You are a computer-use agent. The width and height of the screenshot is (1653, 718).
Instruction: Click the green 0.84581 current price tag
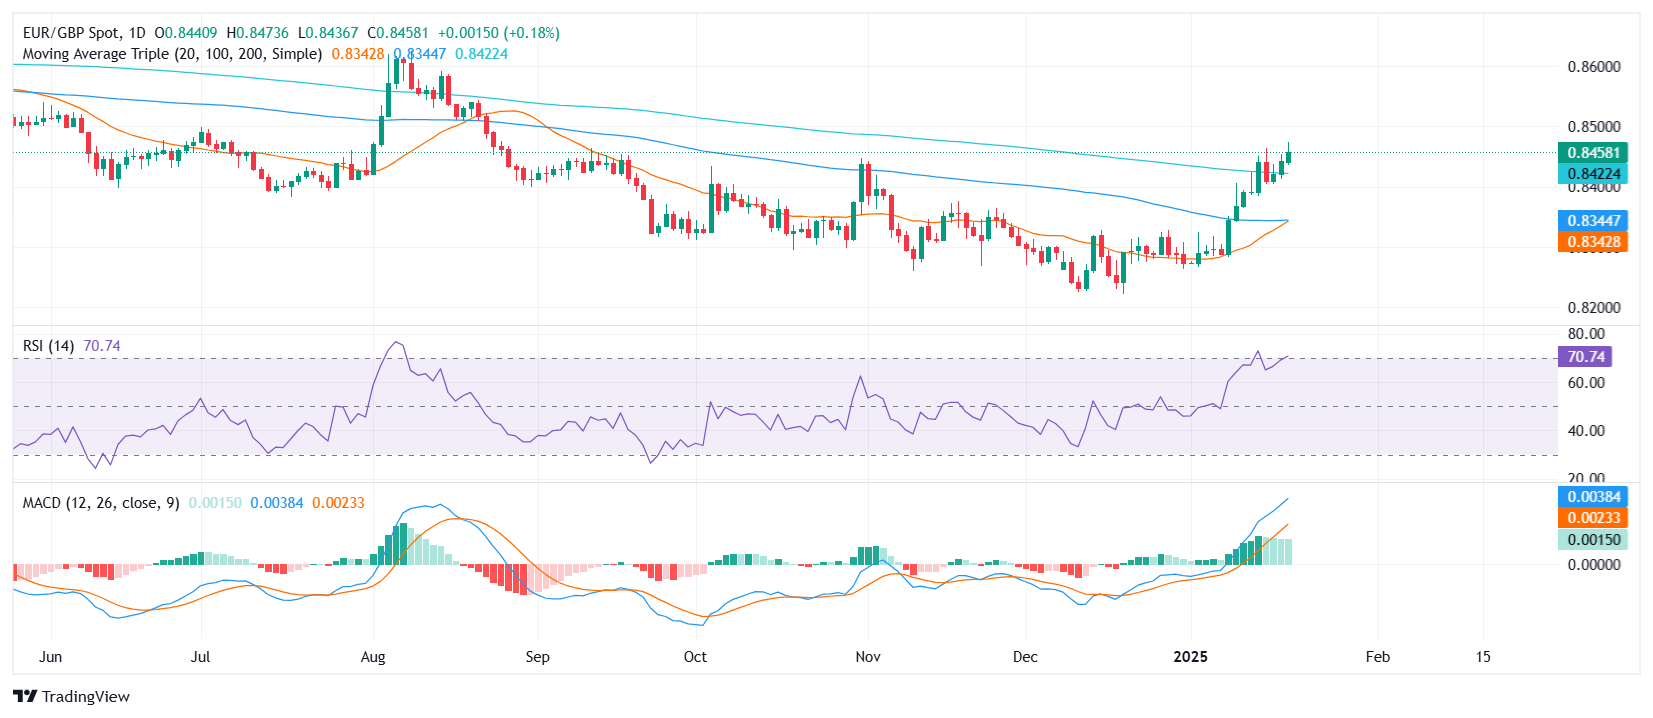pyautogui.click(x=1592, y=153)
